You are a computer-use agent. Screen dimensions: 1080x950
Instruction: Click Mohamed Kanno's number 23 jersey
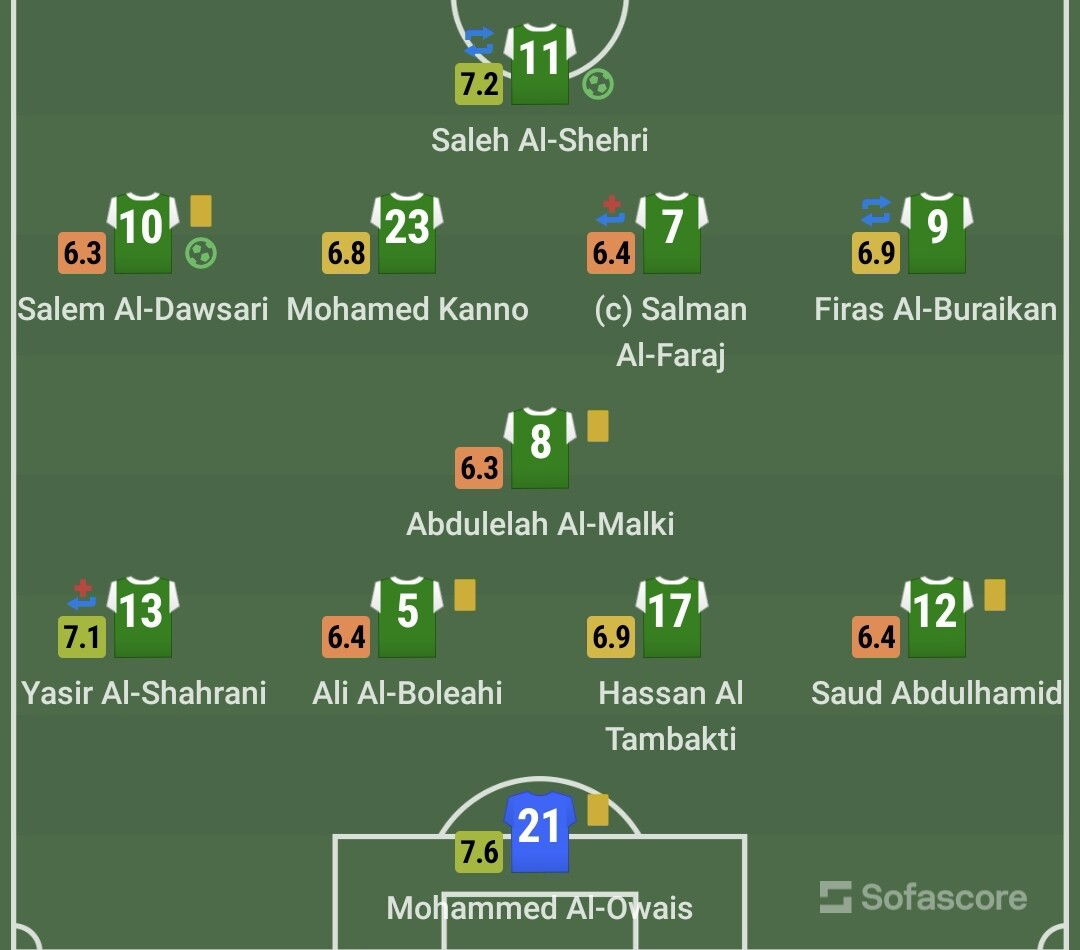(408, 233)
